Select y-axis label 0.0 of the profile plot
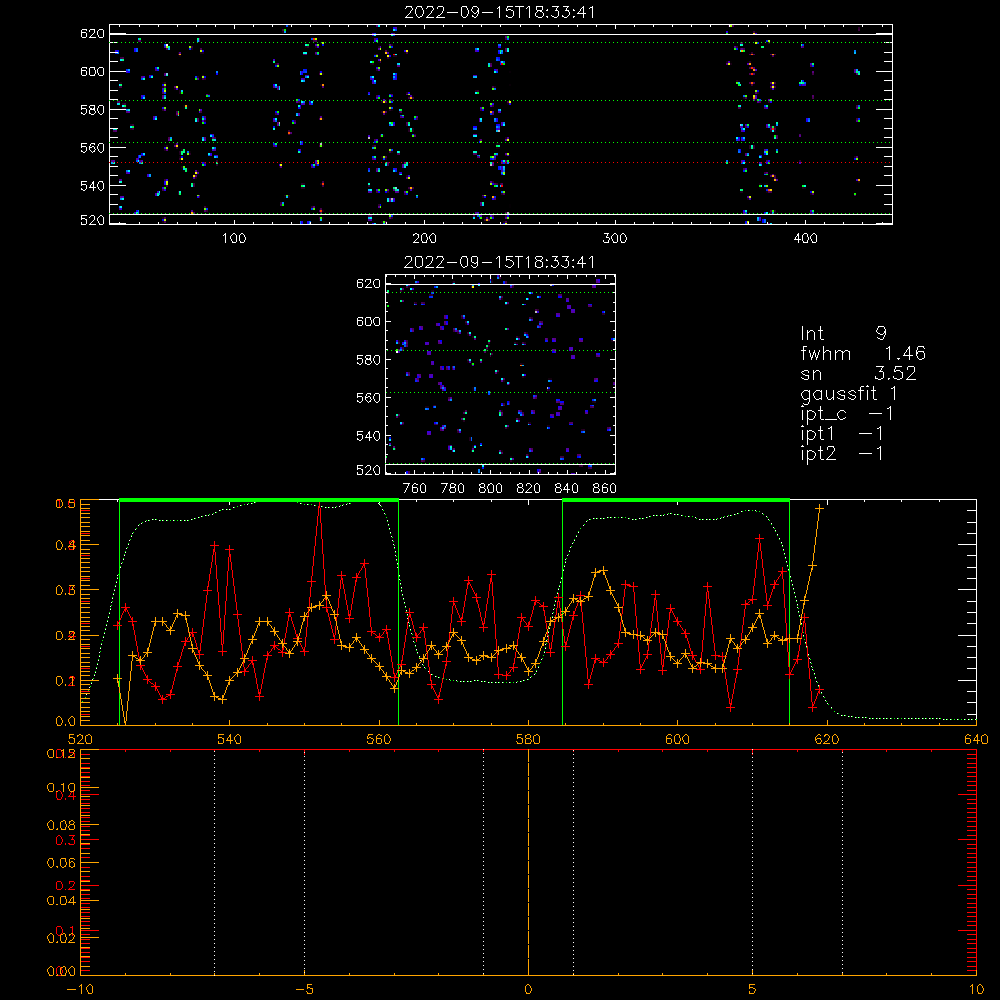 (x=66, y=721)
